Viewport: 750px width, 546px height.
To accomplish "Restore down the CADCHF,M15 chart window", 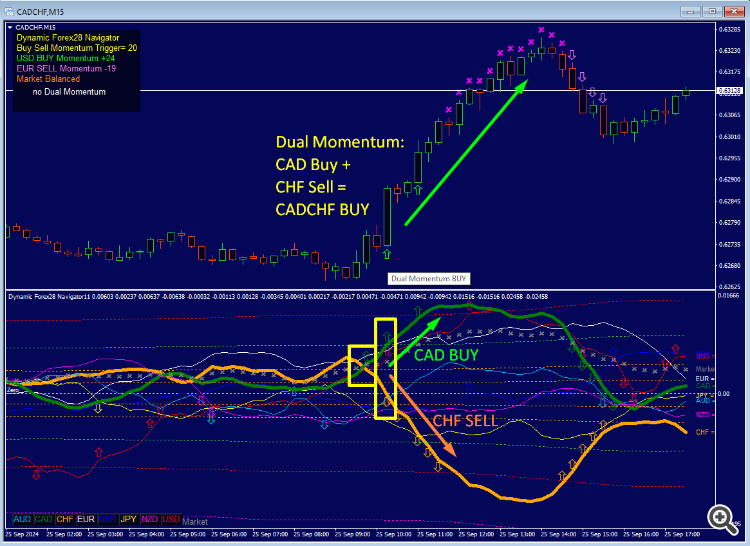I will pyautogui.click(x=712, y=11).
